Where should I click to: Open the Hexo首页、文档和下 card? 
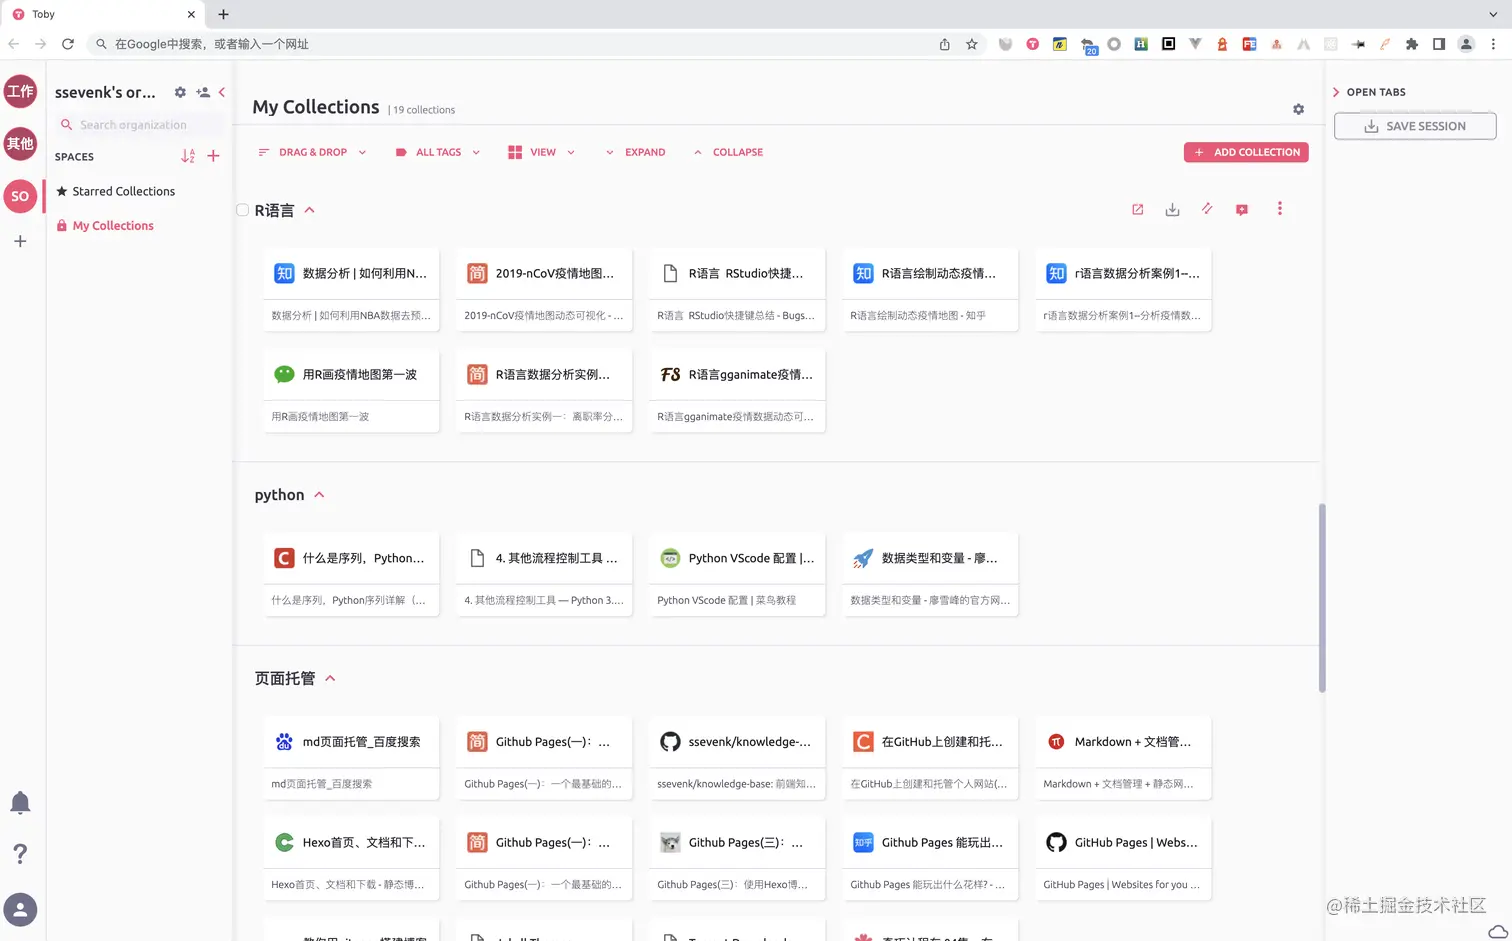[x=351, y=859]
